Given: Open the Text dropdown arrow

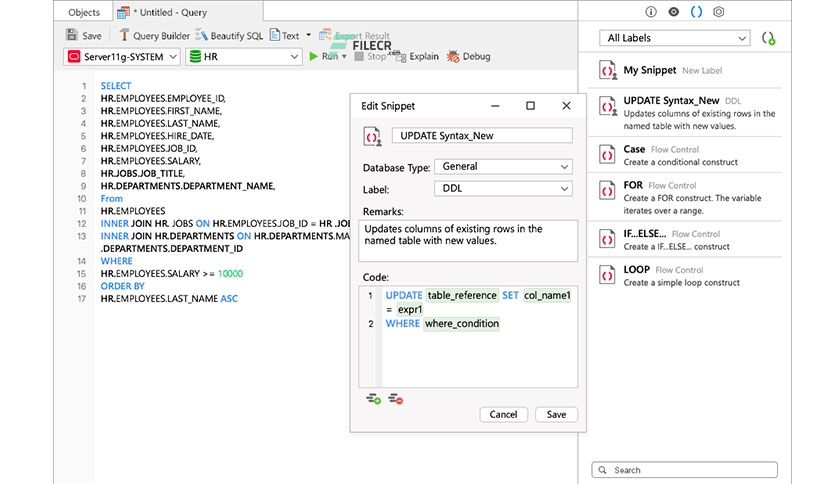Looking at the screenshot, I should tap(308, 35).
